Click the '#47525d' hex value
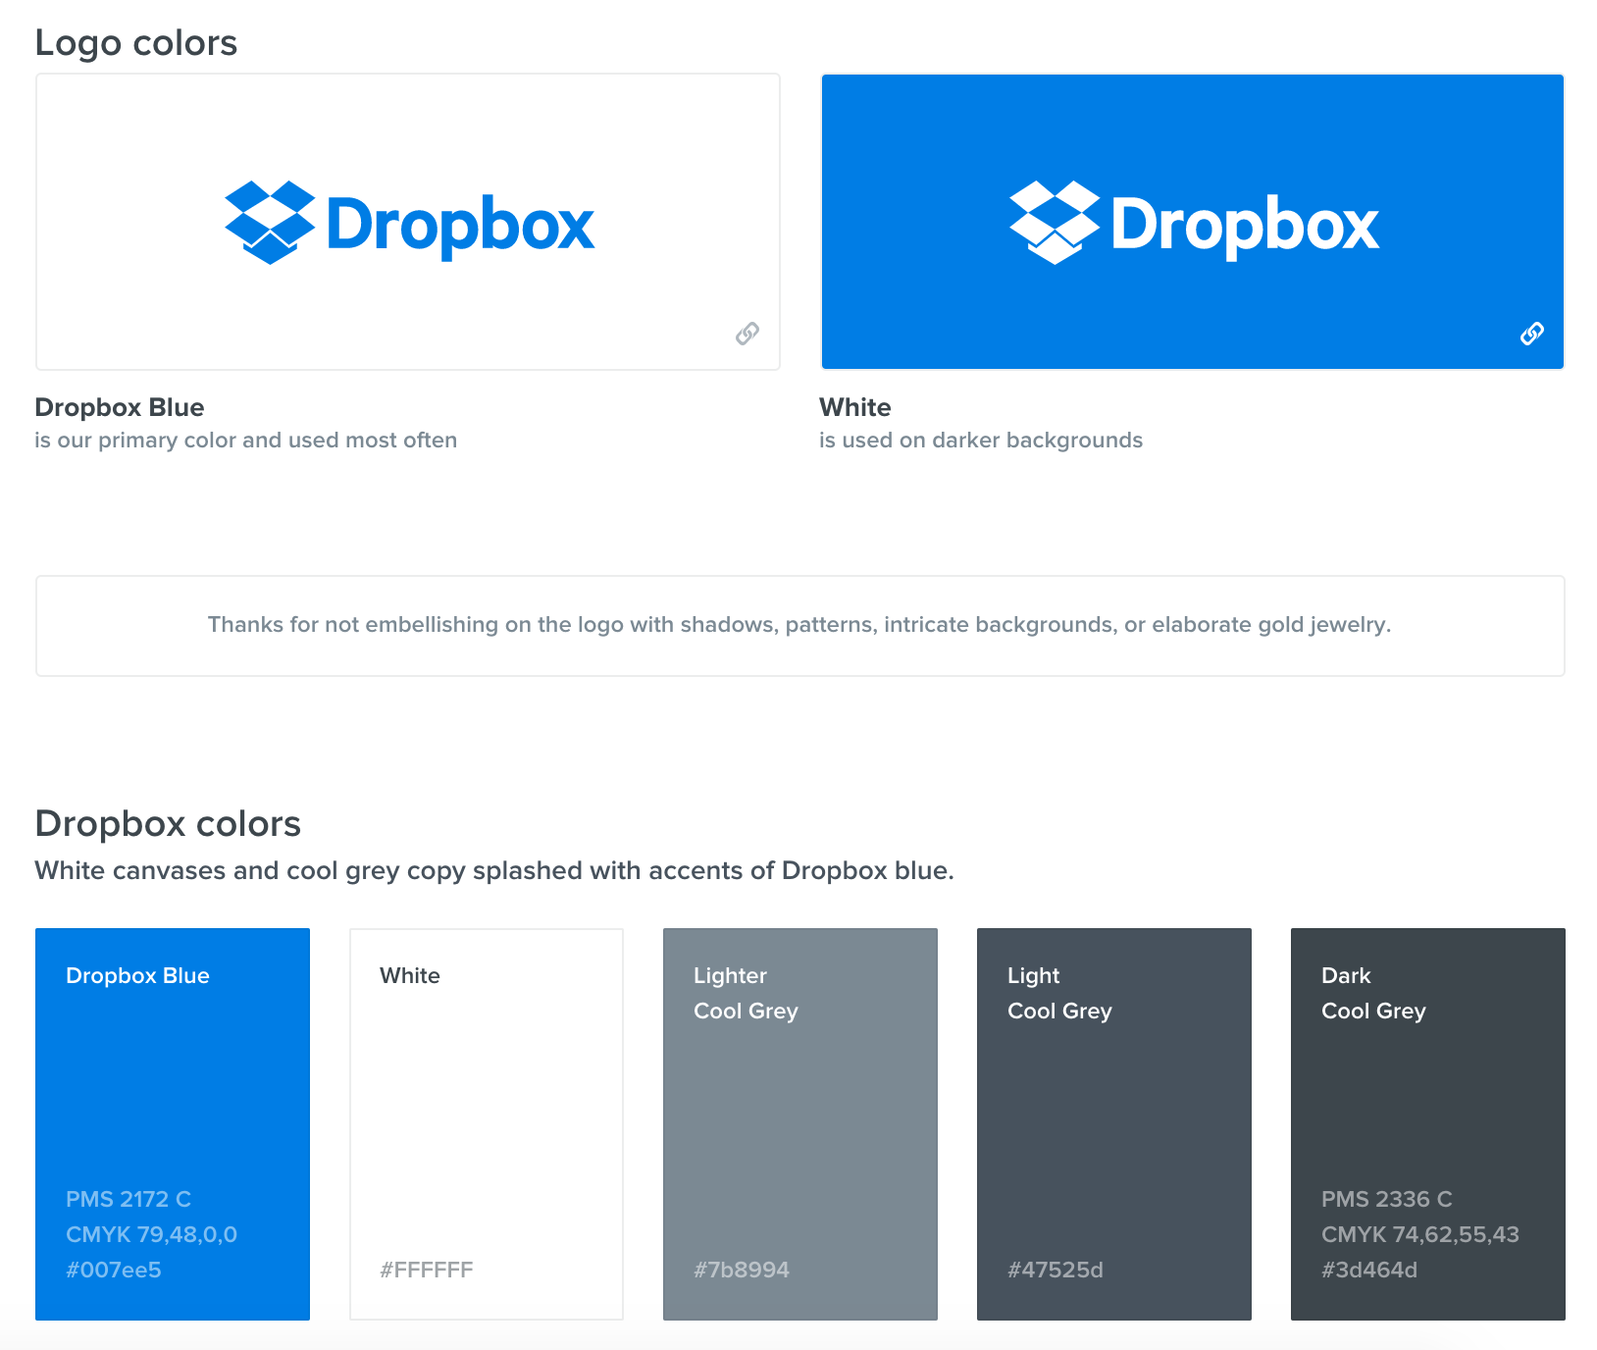Screen dimensions: 1597x1350 [1056, 1270]
